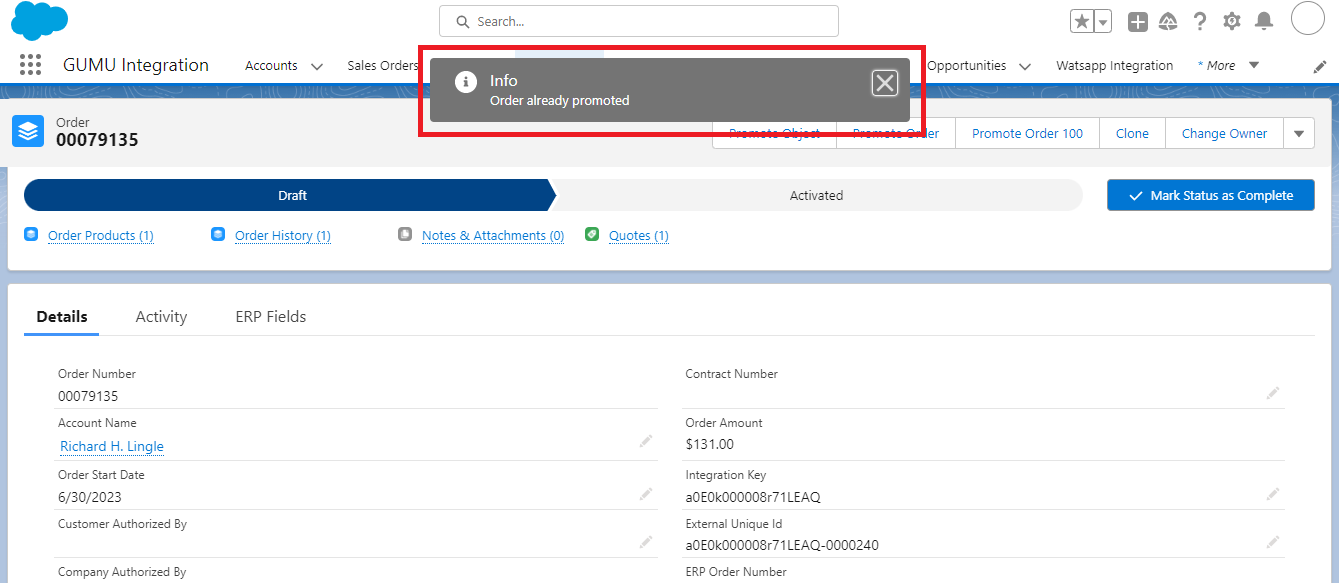Open the App Launcher grid icon
The image size is (1339, 583).
pyautogui.click(x=31, y=65)
